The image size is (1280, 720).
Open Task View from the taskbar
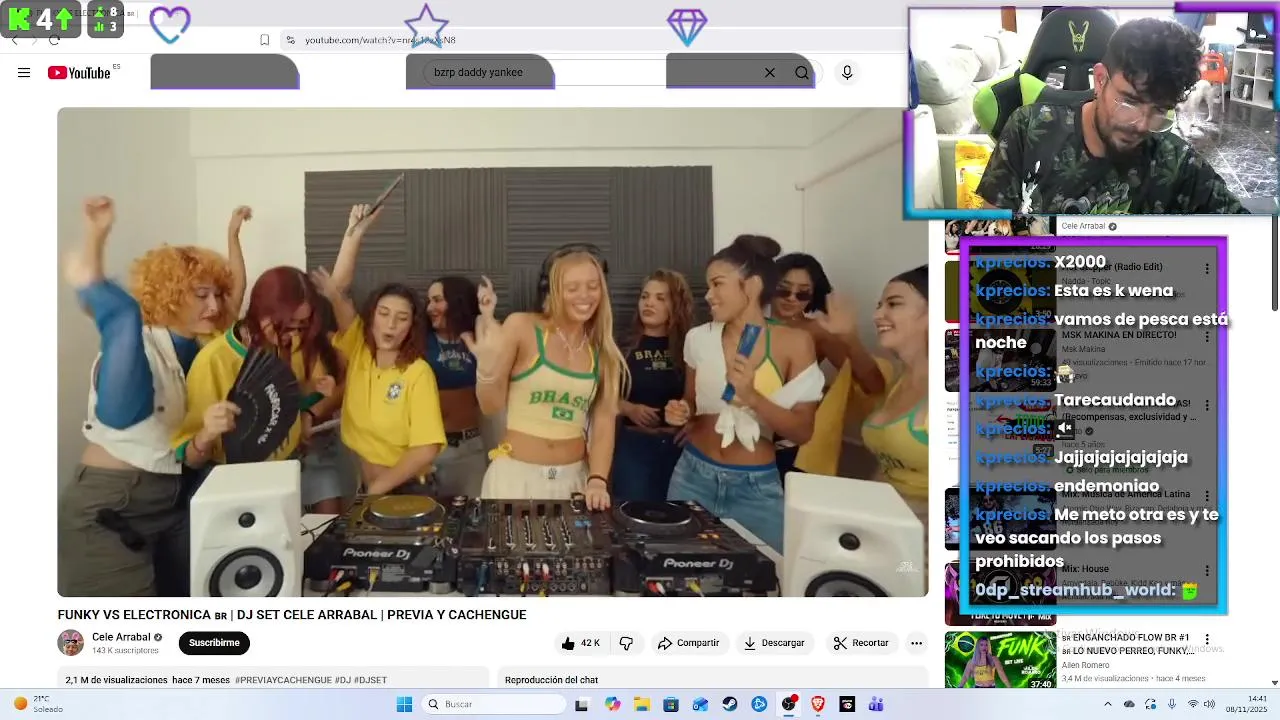point(581,704)
